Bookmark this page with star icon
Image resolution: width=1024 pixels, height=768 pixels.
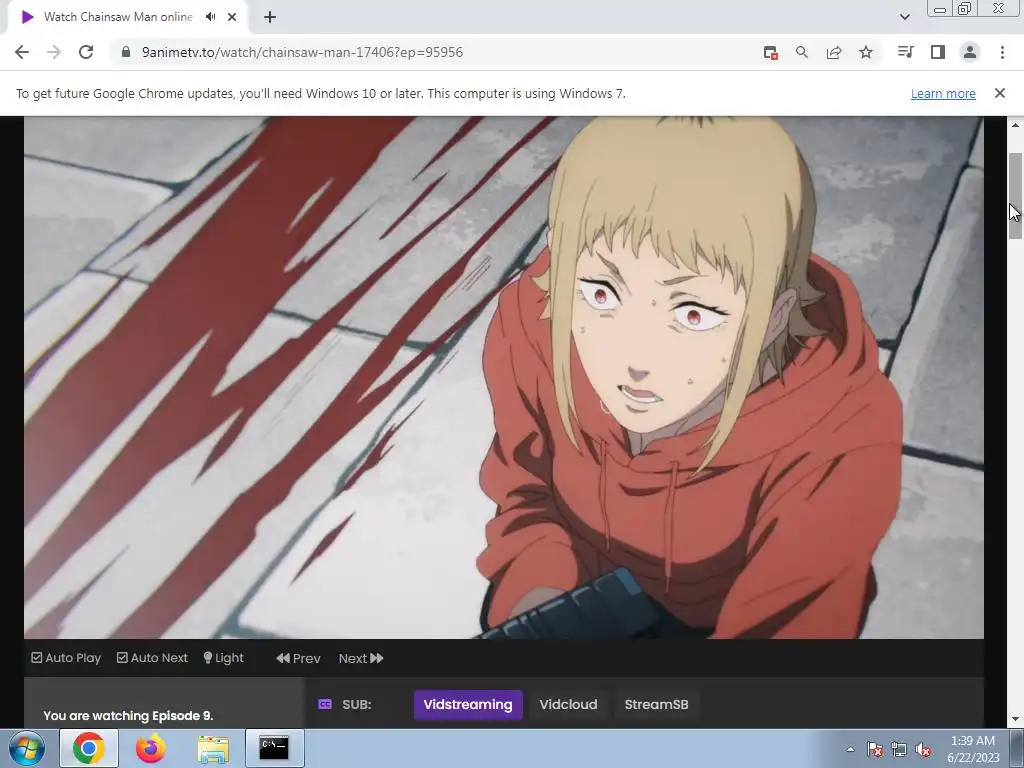point(866,52)
